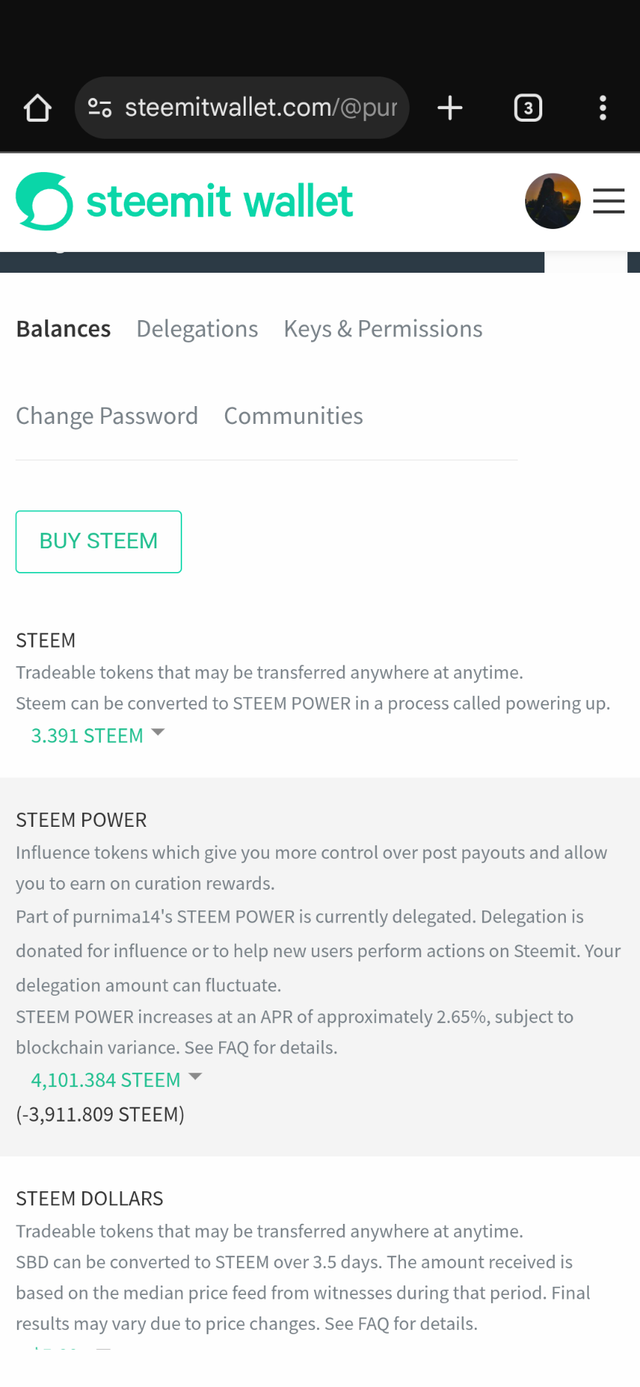
Task: Tap the browser home icon
Action: pos(37,108)
